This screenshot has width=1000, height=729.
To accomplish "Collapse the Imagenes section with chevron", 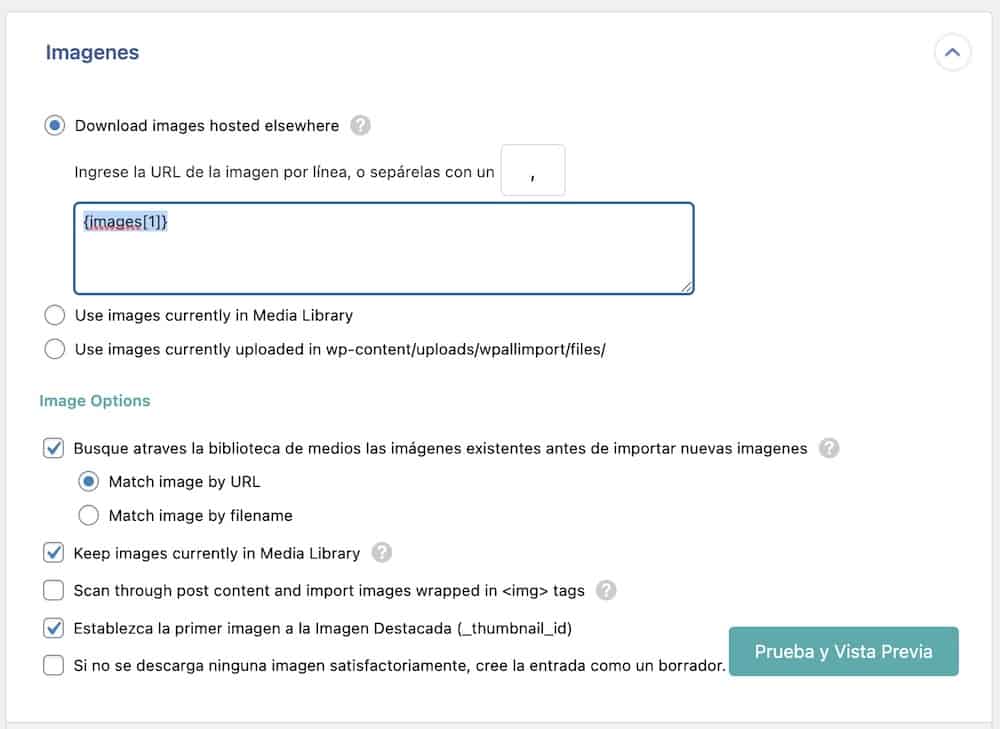I will 952,52.
